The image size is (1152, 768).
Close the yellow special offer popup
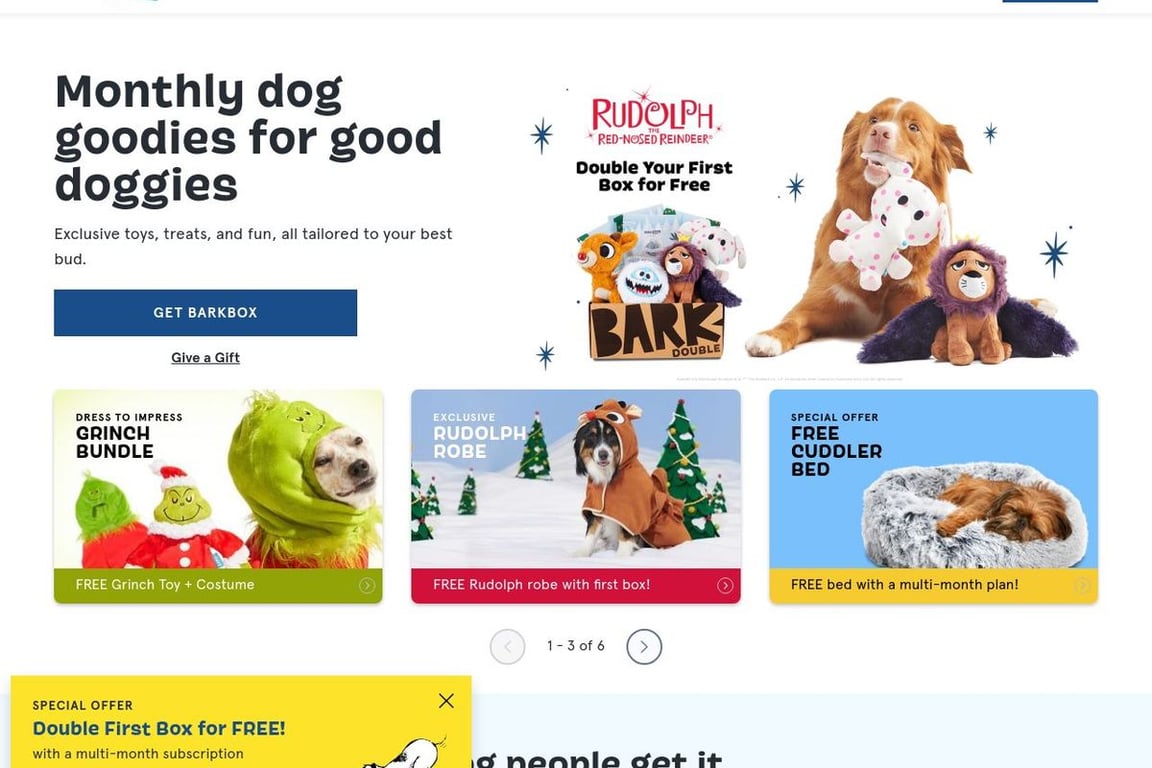click(446, 701)
